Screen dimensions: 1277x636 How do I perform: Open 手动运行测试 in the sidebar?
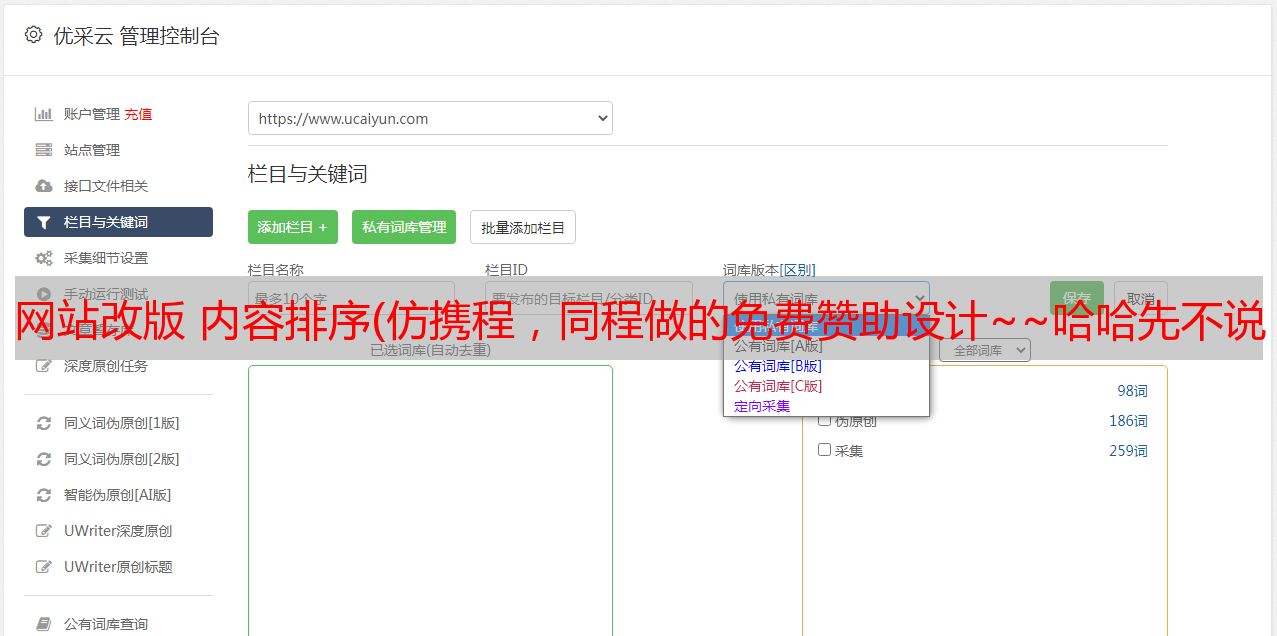pyautogui.click(x=106, y=294)
